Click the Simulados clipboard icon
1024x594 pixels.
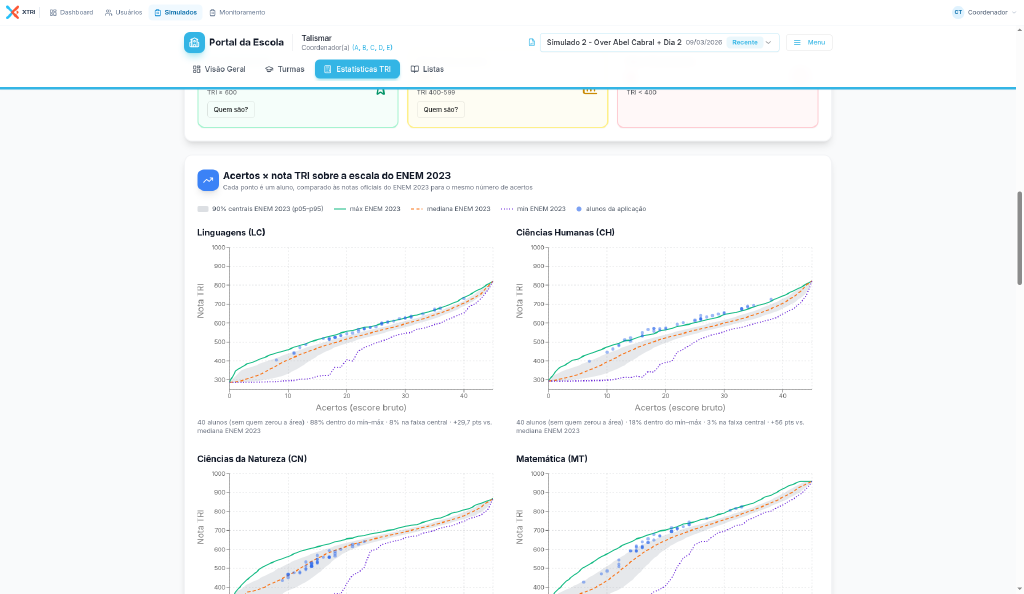click(x=157, y=12)
